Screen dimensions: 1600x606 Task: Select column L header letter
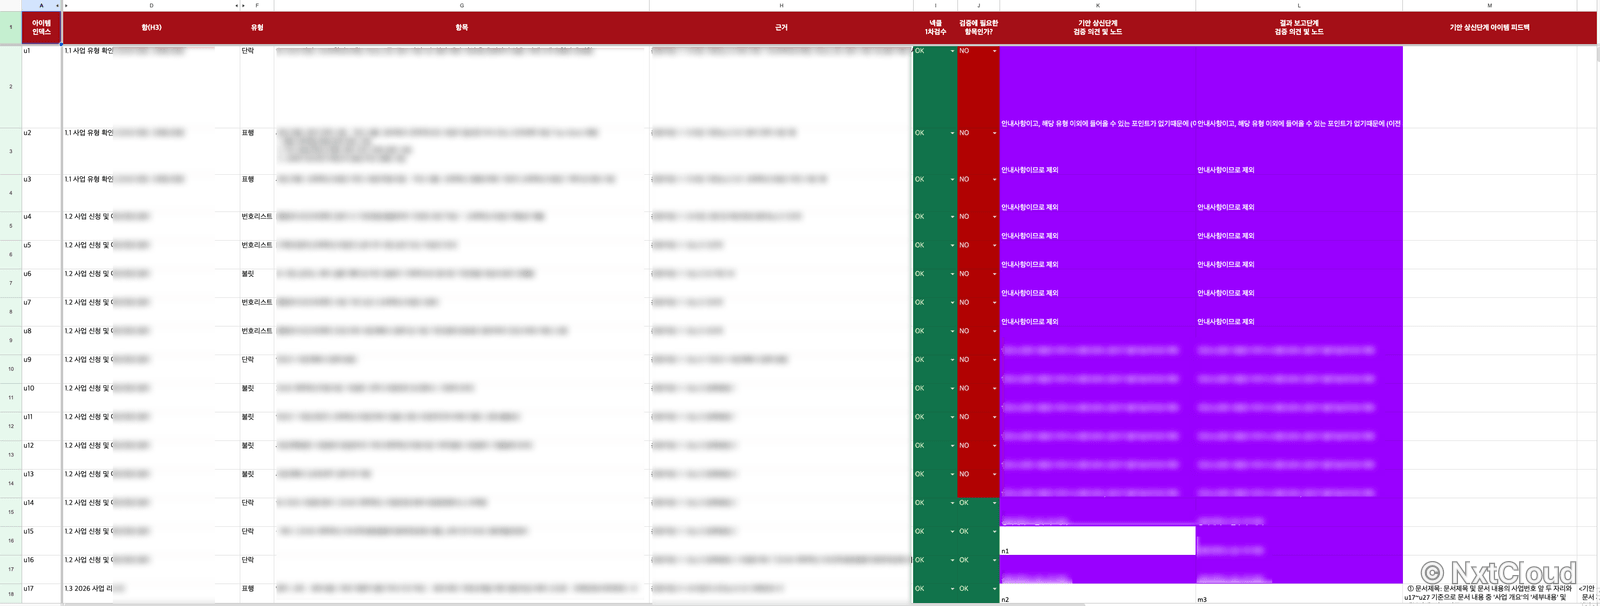click(1299, 6)
